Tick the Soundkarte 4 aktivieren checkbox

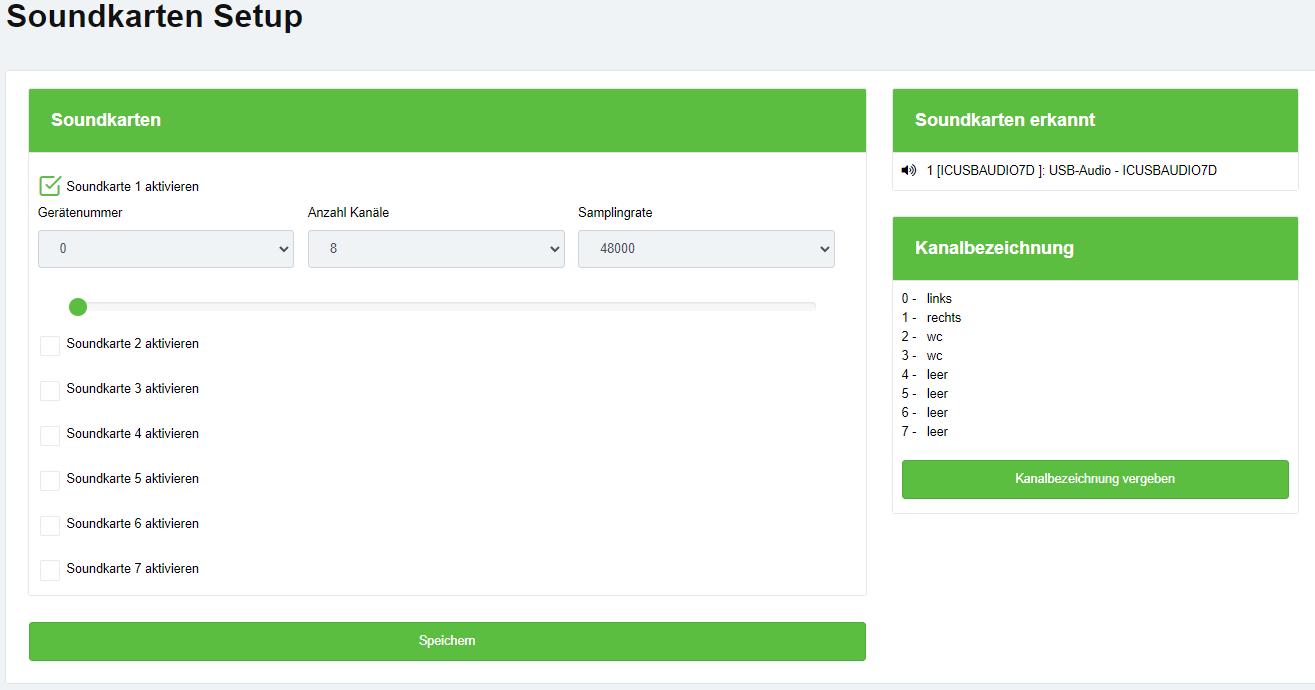coord(50,435)
